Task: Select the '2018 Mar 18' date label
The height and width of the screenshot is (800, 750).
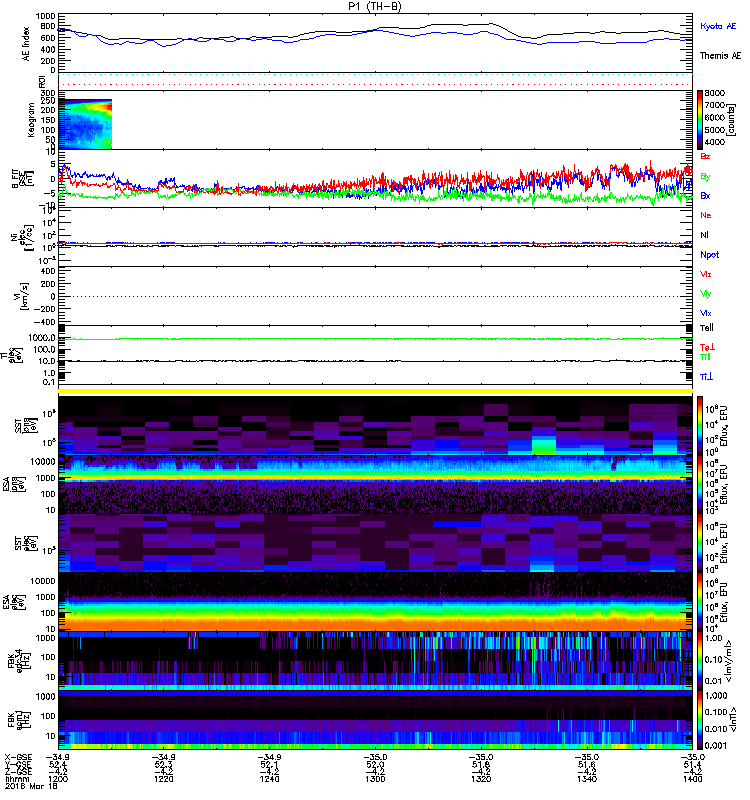Action: (x=31, y=786)
